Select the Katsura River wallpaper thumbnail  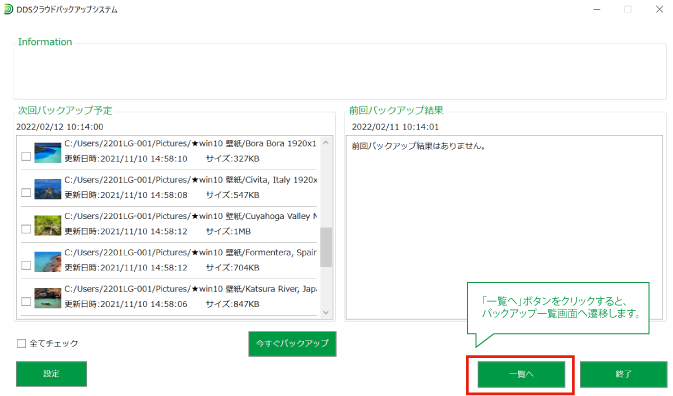48,298
